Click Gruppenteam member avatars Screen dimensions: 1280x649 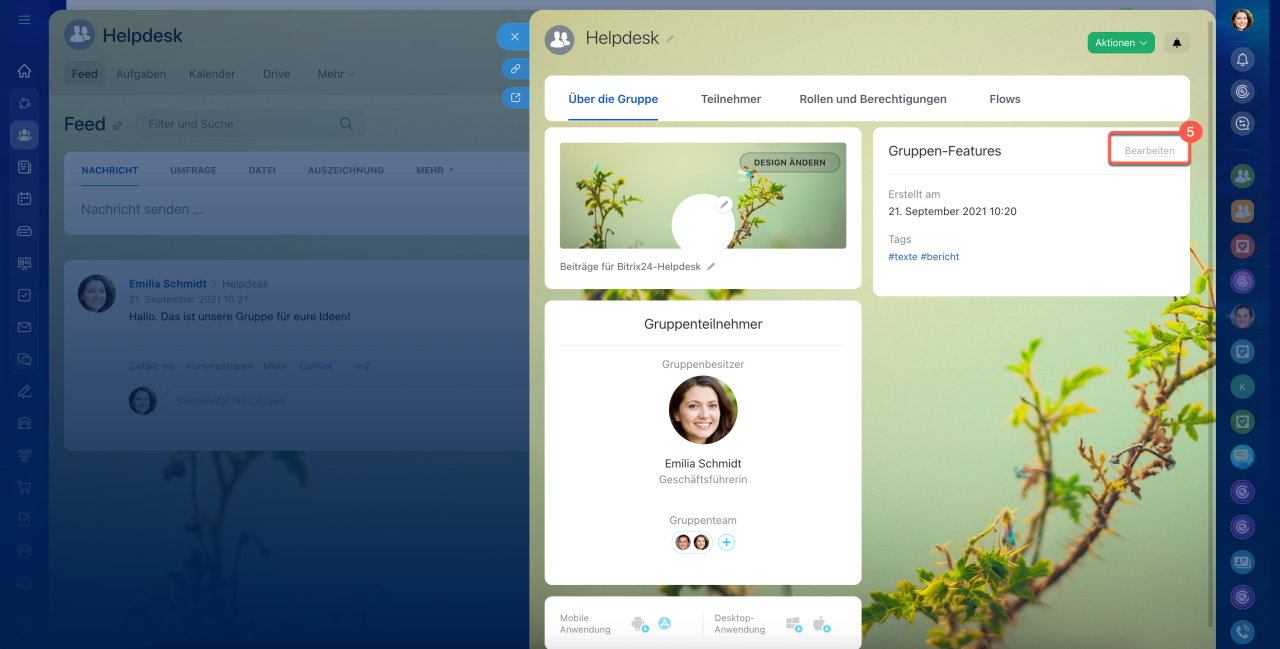click(x=692, y=542)
